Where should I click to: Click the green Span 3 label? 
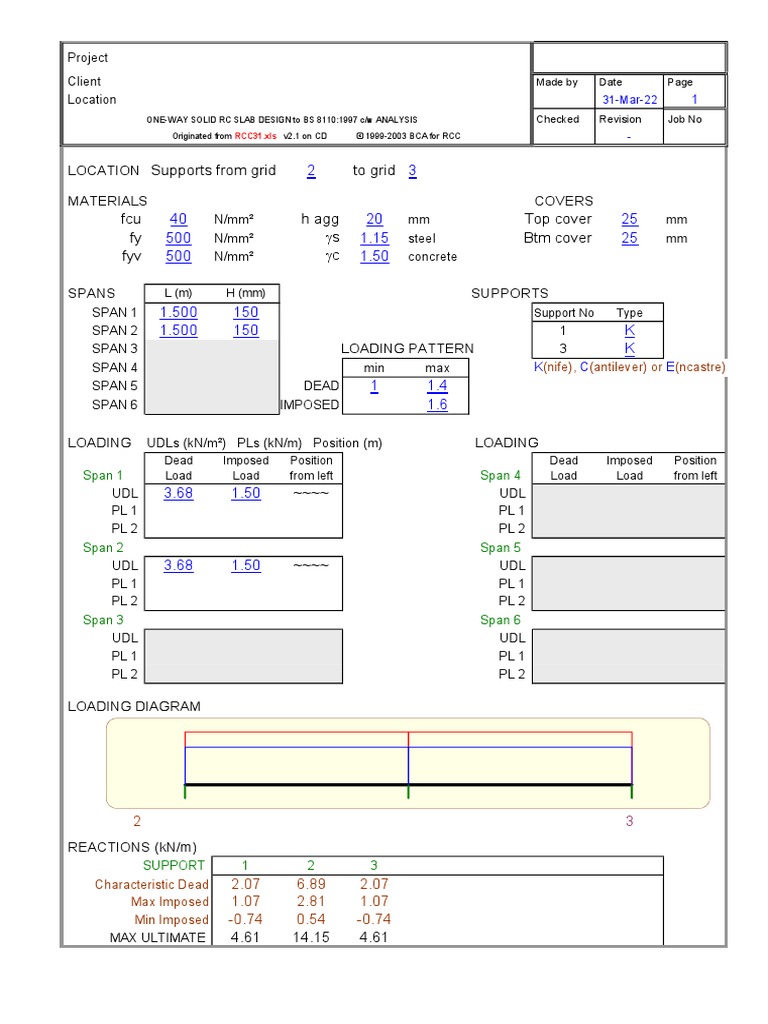tap(103, 620)
